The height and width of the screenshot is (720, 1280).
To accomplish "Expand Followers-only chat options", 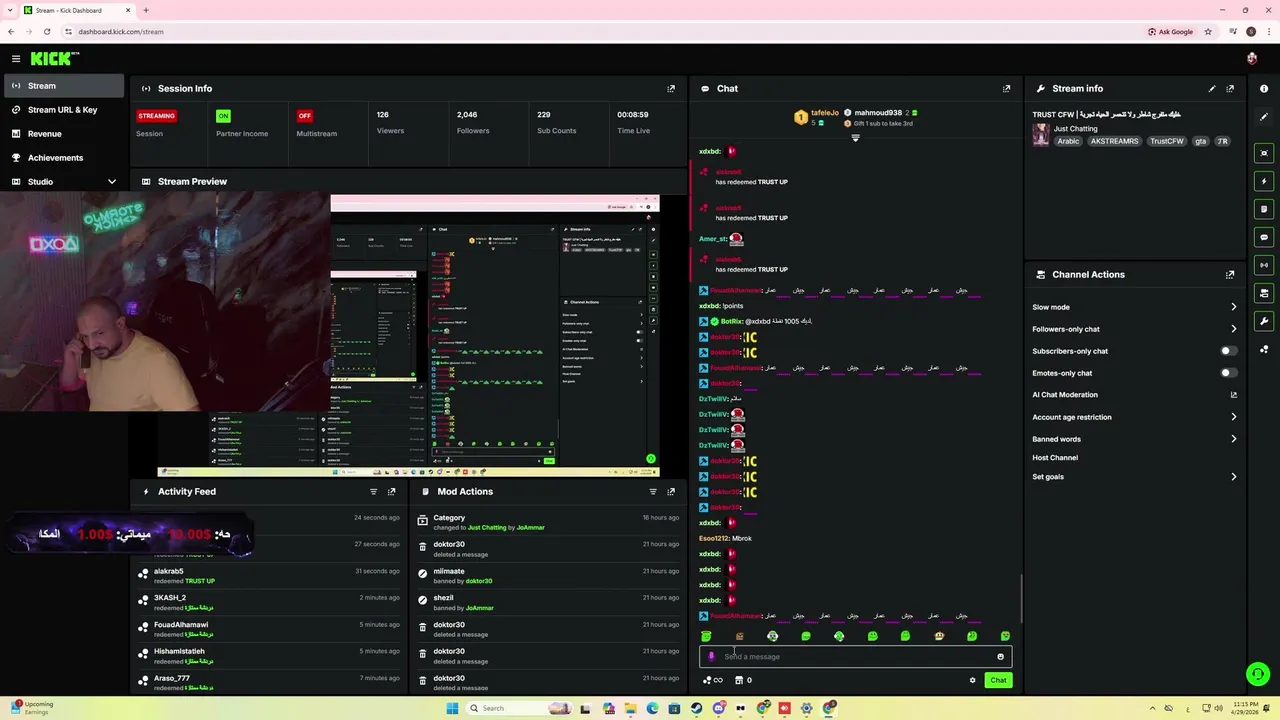I will point(1233,329).
